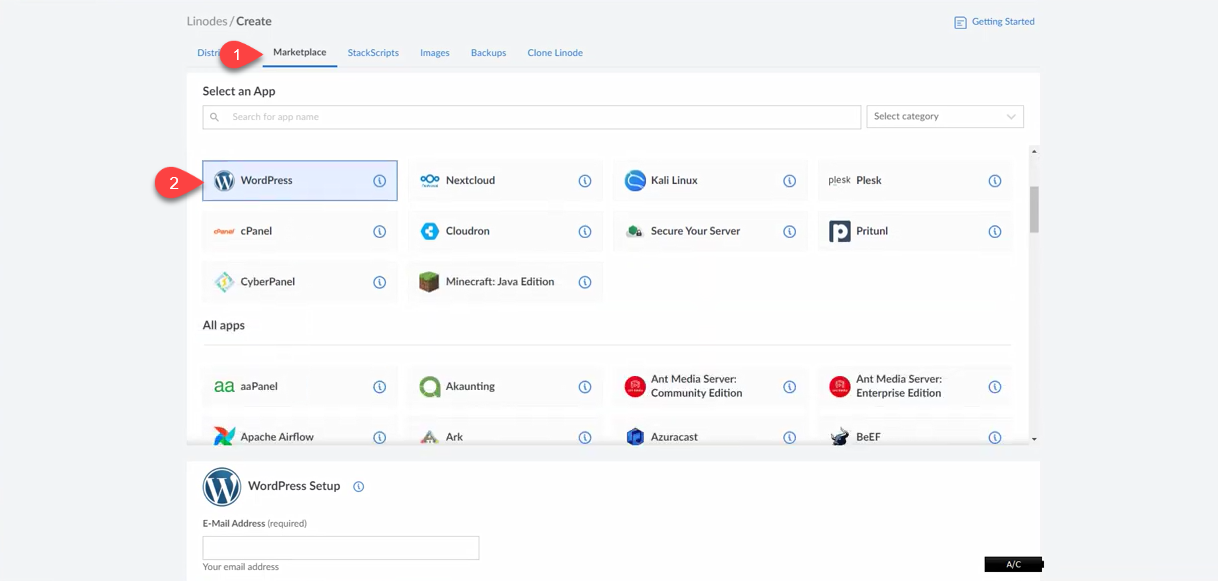Open info for Nextcloud app
Viewport: 1218px width, 581px height.
click(x=585, y=181)
